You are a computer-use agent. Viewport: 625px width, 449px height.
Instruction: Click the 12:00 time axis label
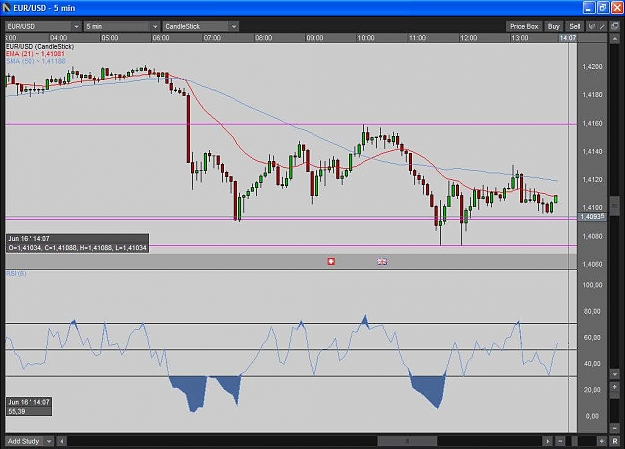coord(468,38)
